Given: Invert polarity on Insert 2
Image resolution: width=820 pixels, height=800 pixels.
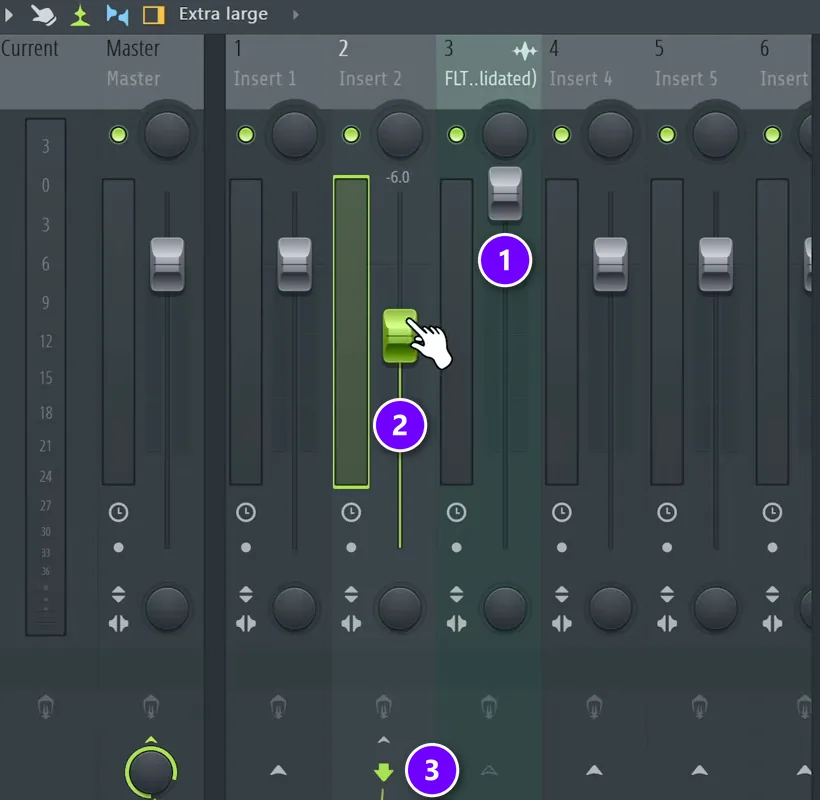Looking at the screenshot, I should [x=351, y=595].
